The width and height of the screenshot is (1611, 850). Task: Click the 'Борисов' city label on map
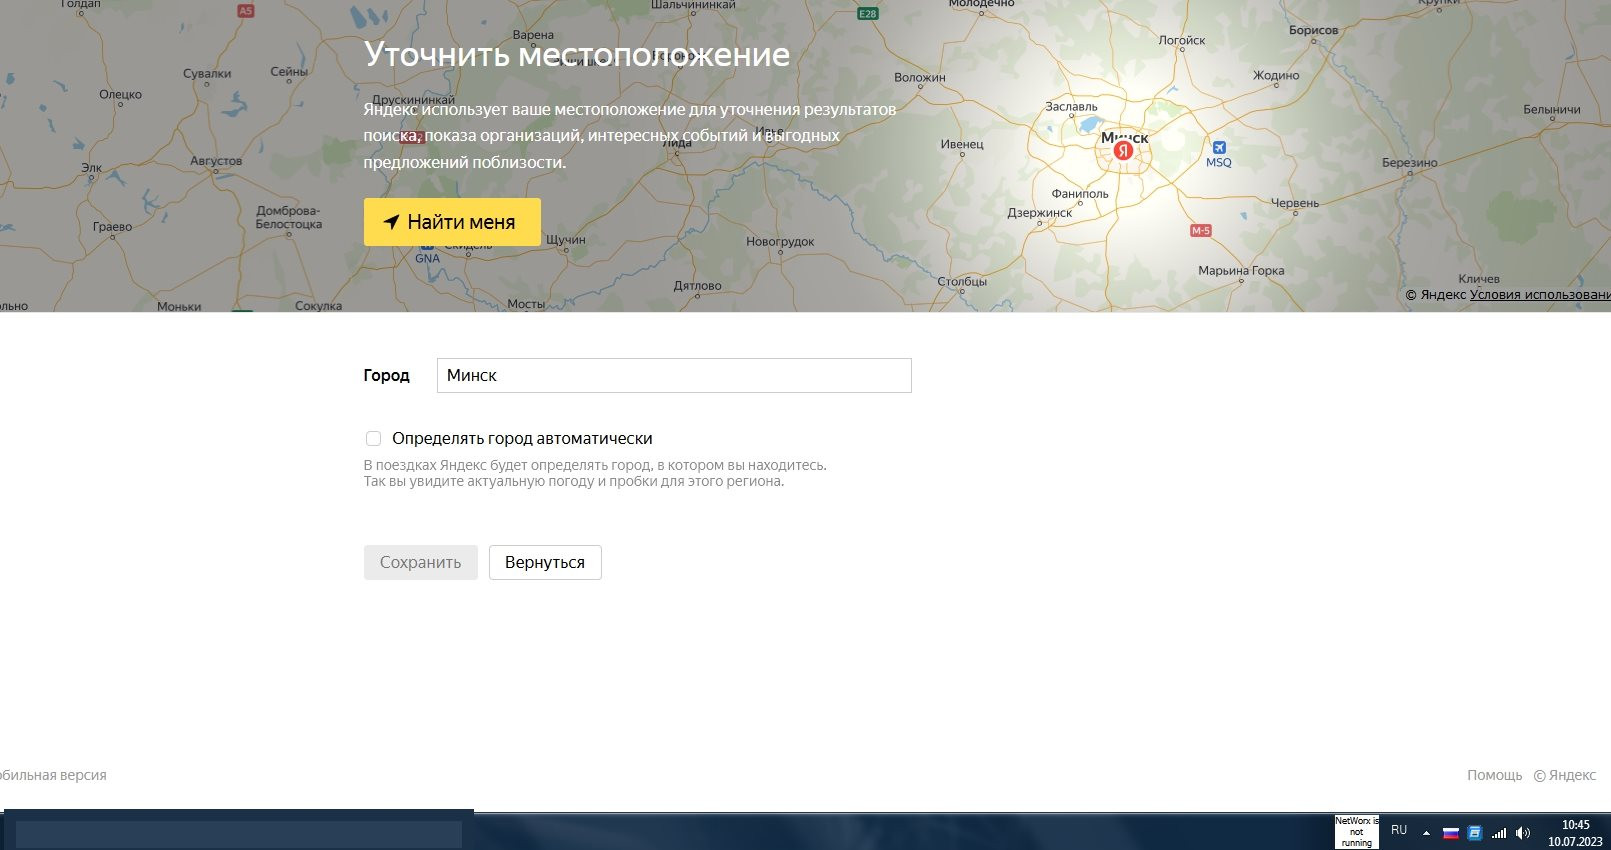1313,30
